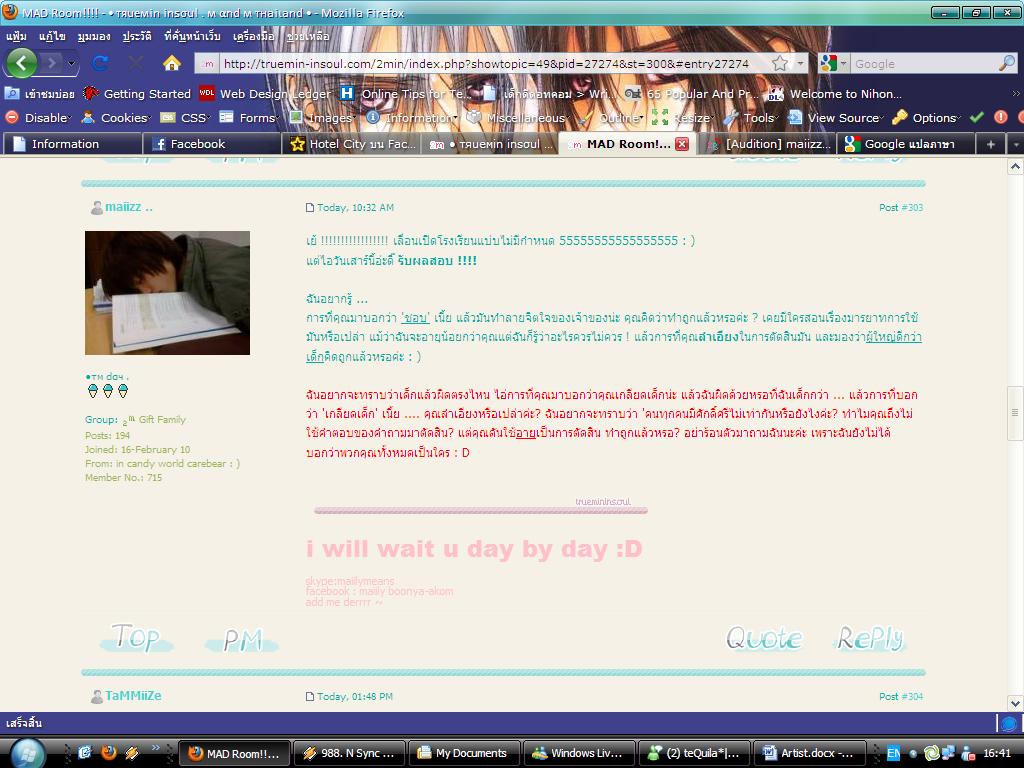Click the green checkmark validation icon
The width and height of the screenshot is (1024, 768).
click(x=976, y=118)
